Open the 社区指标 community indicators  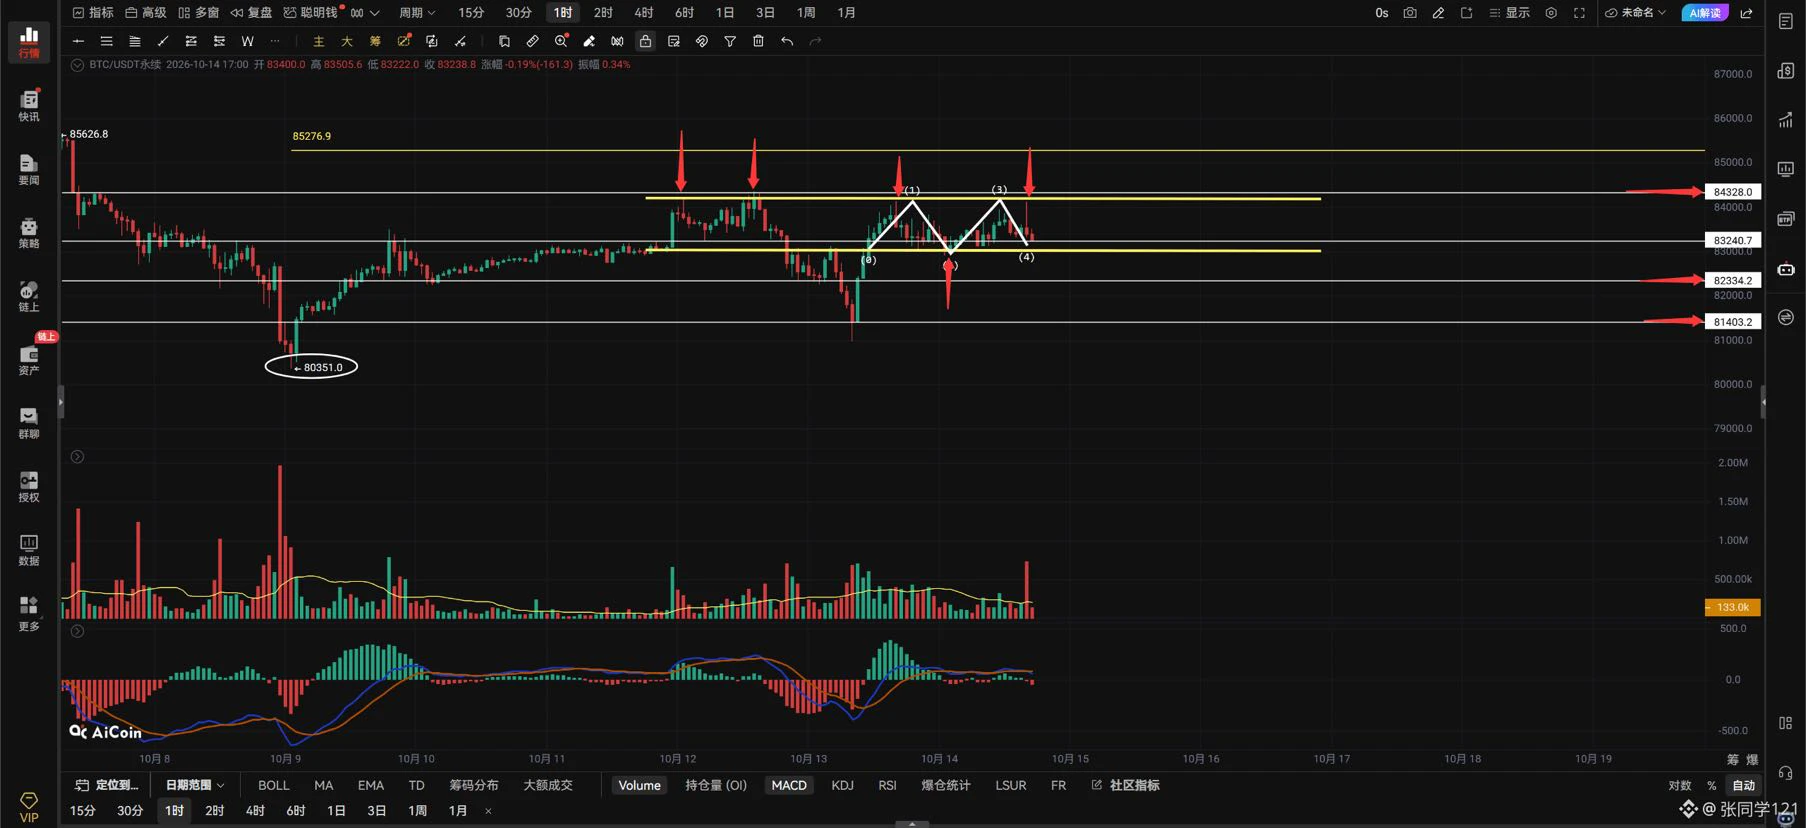click(1125, 785)
